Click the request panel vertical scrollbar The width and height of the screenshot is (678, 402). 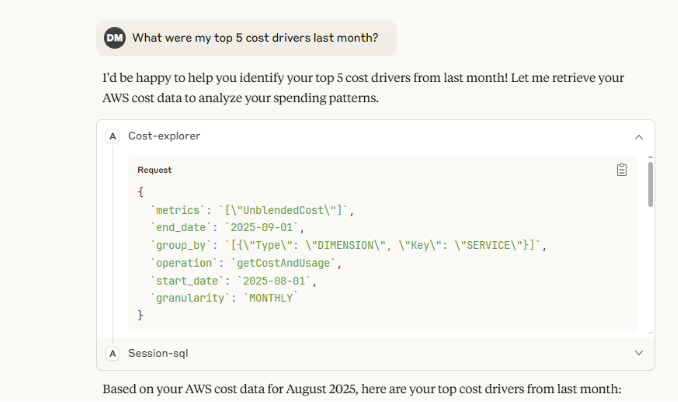tap(651, 185)
